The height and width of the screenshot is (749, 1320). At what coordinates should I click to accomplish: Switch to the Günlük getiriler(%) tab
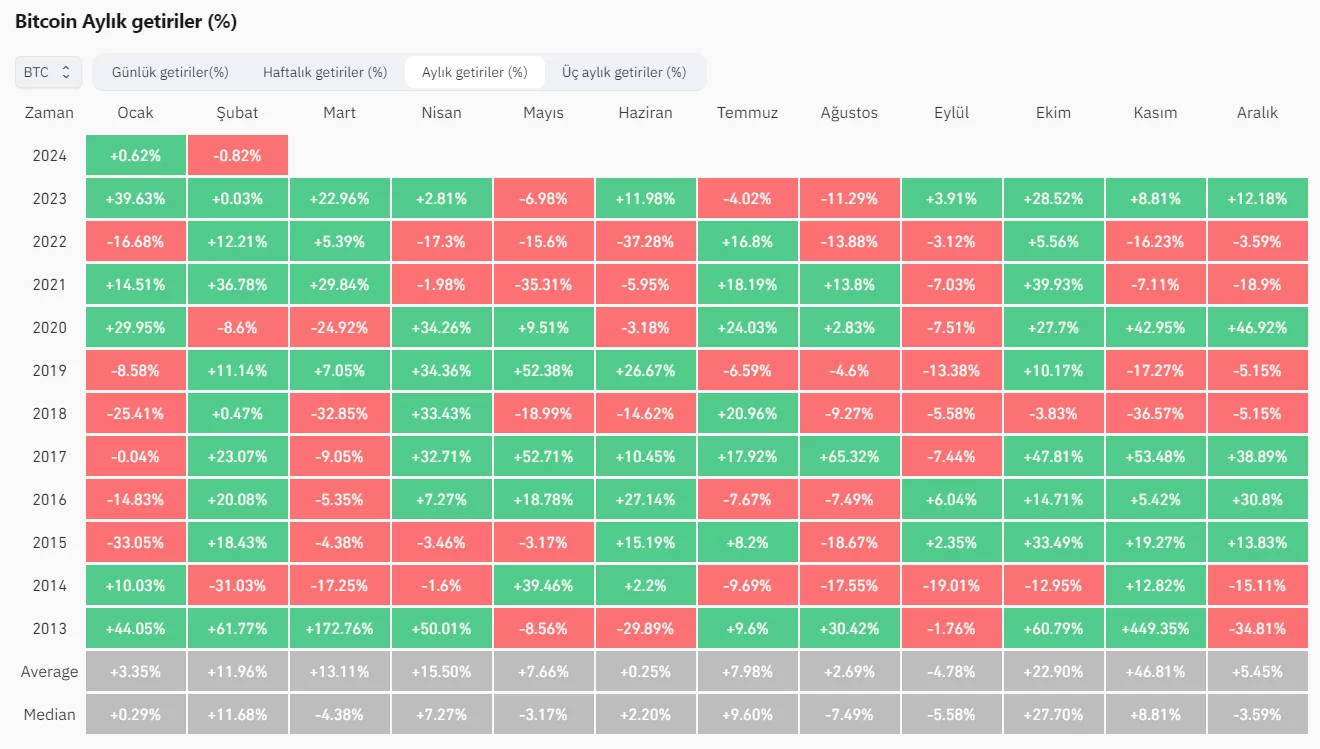point(170,72)
